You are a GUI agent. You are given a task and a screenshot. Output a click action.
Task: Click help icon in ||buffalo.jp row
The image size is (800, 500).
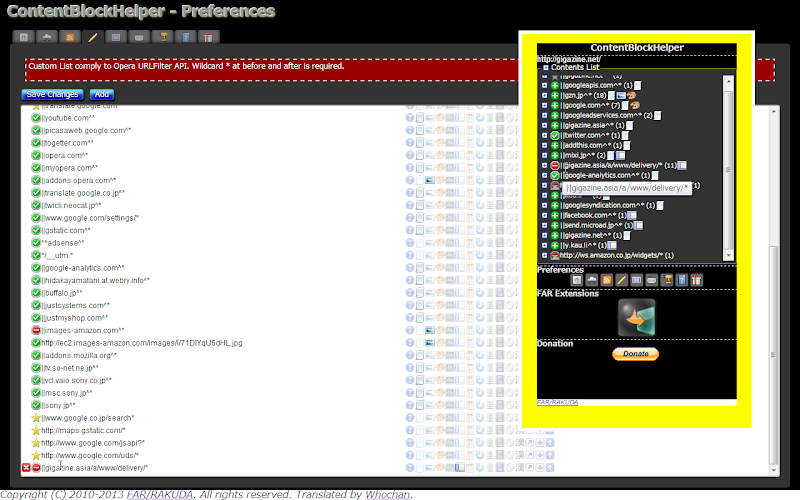coord(410,293)
